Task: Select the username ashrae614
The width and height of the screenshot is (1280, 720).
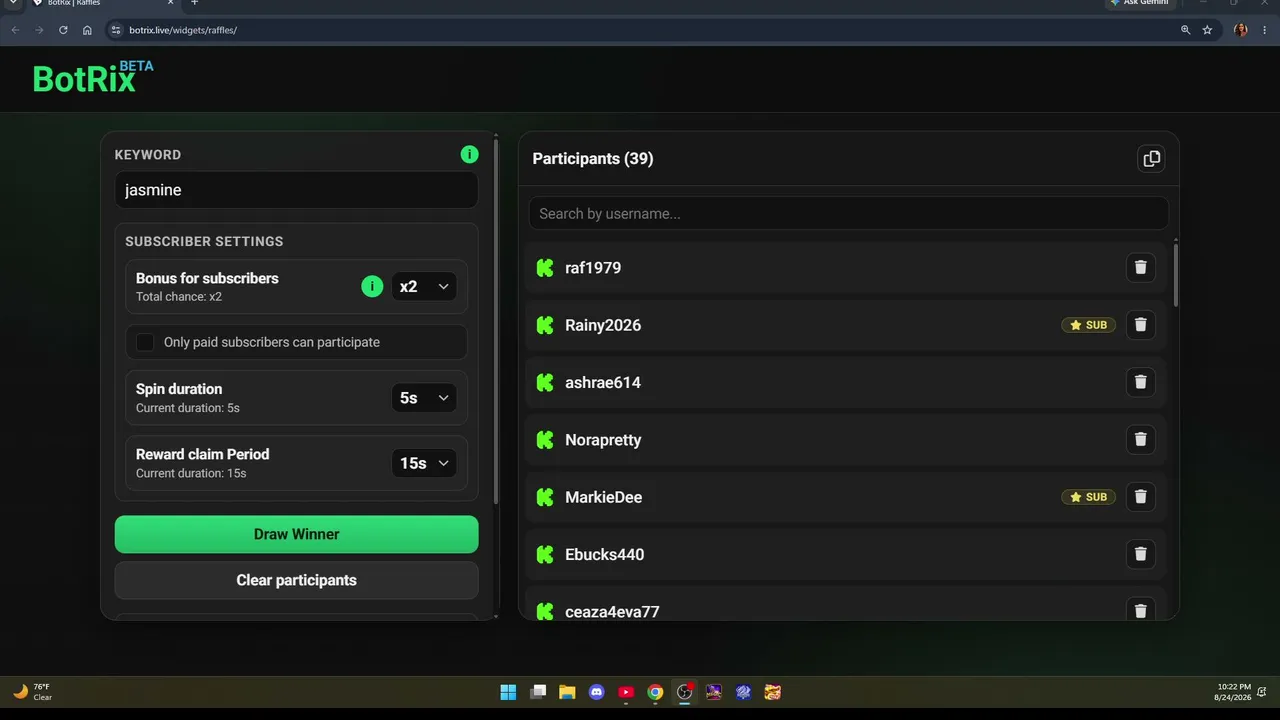Action: click(x=603, y=382)
